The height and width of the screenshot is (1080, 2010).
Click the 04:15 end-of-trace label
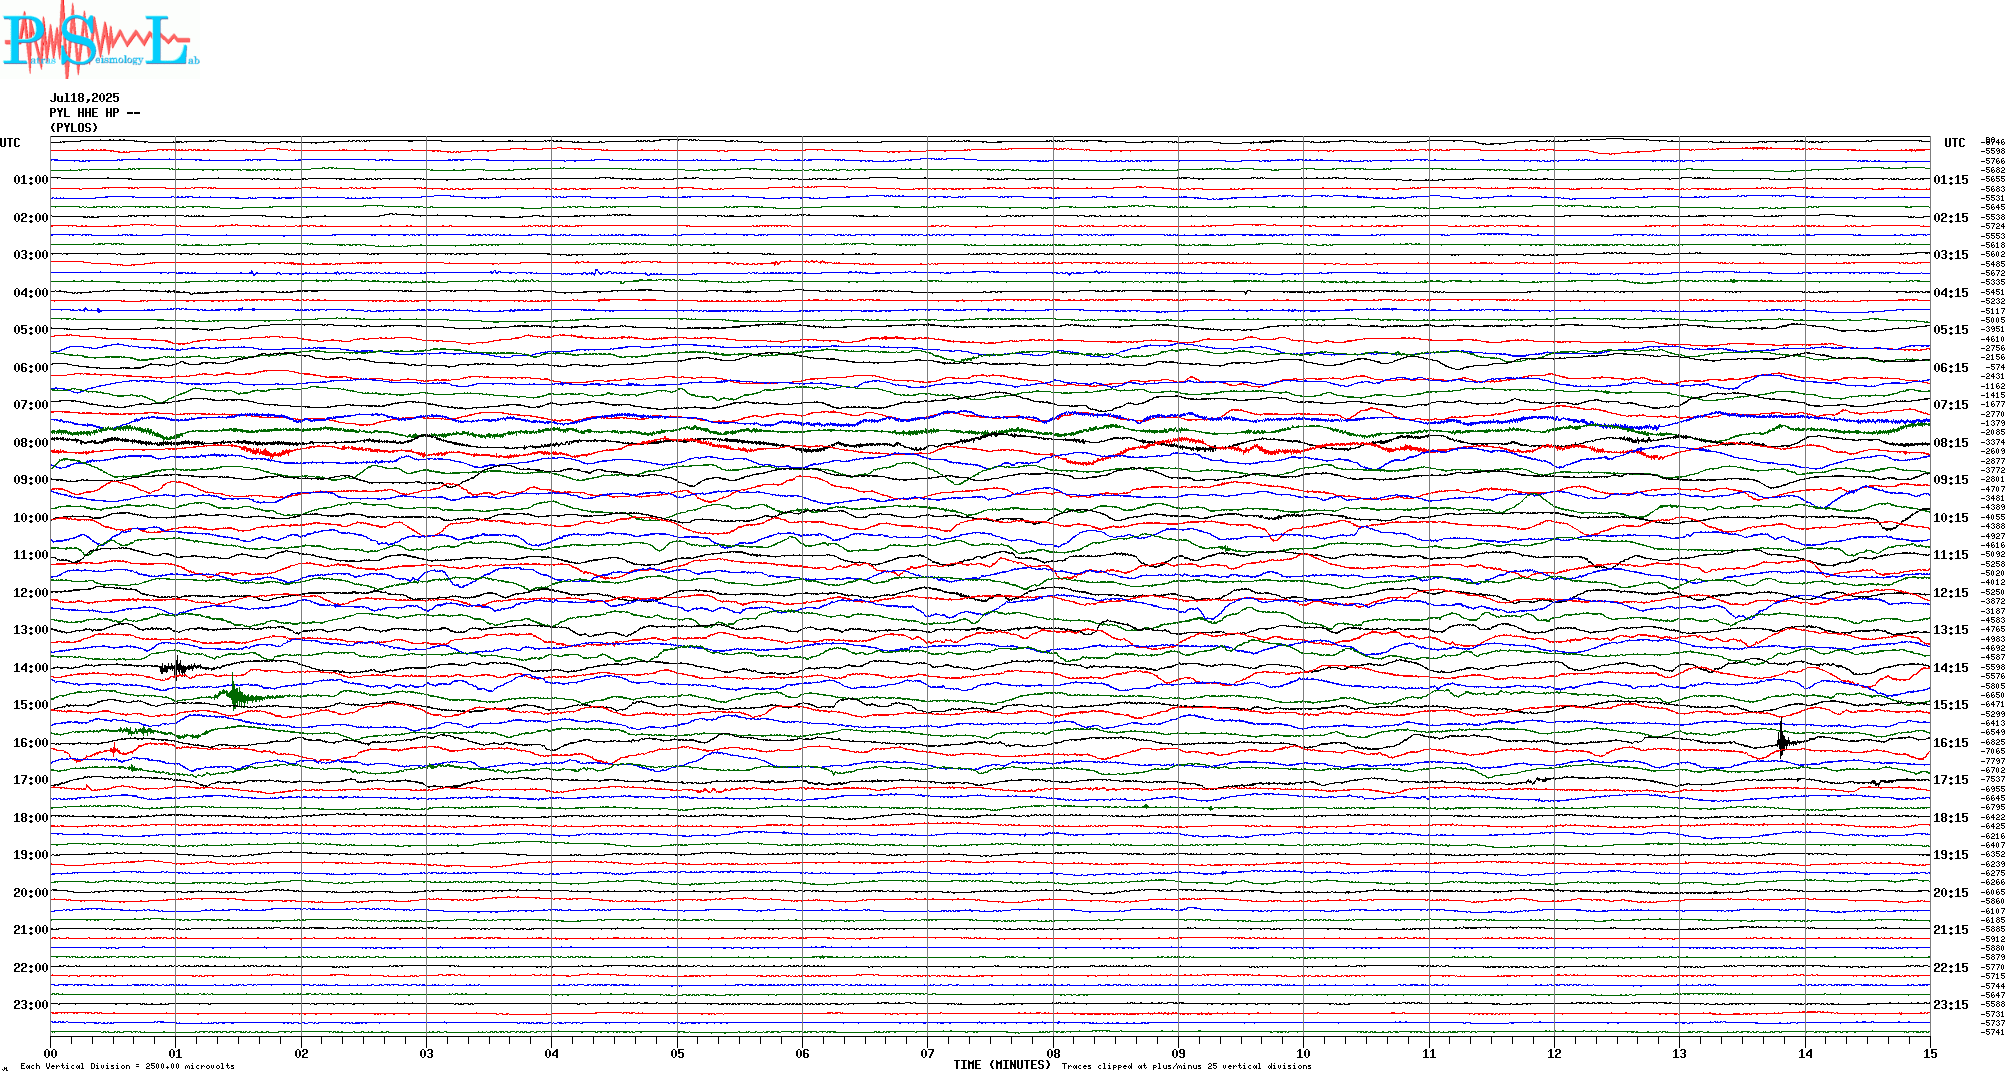[x=1951, y=293]
